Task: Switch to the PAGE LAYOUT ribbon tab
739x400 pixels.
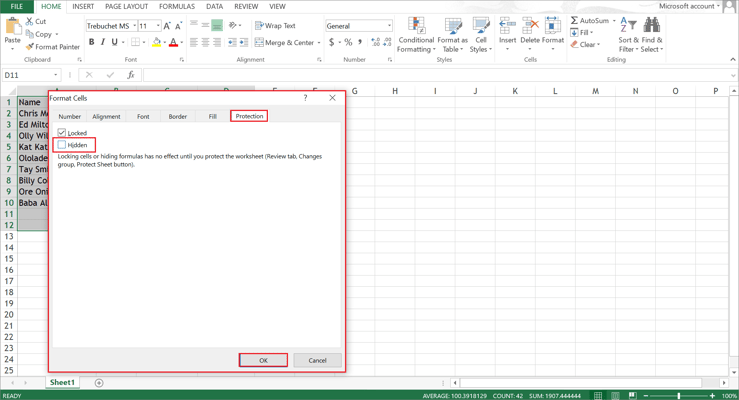Action: tap(126, 7)
